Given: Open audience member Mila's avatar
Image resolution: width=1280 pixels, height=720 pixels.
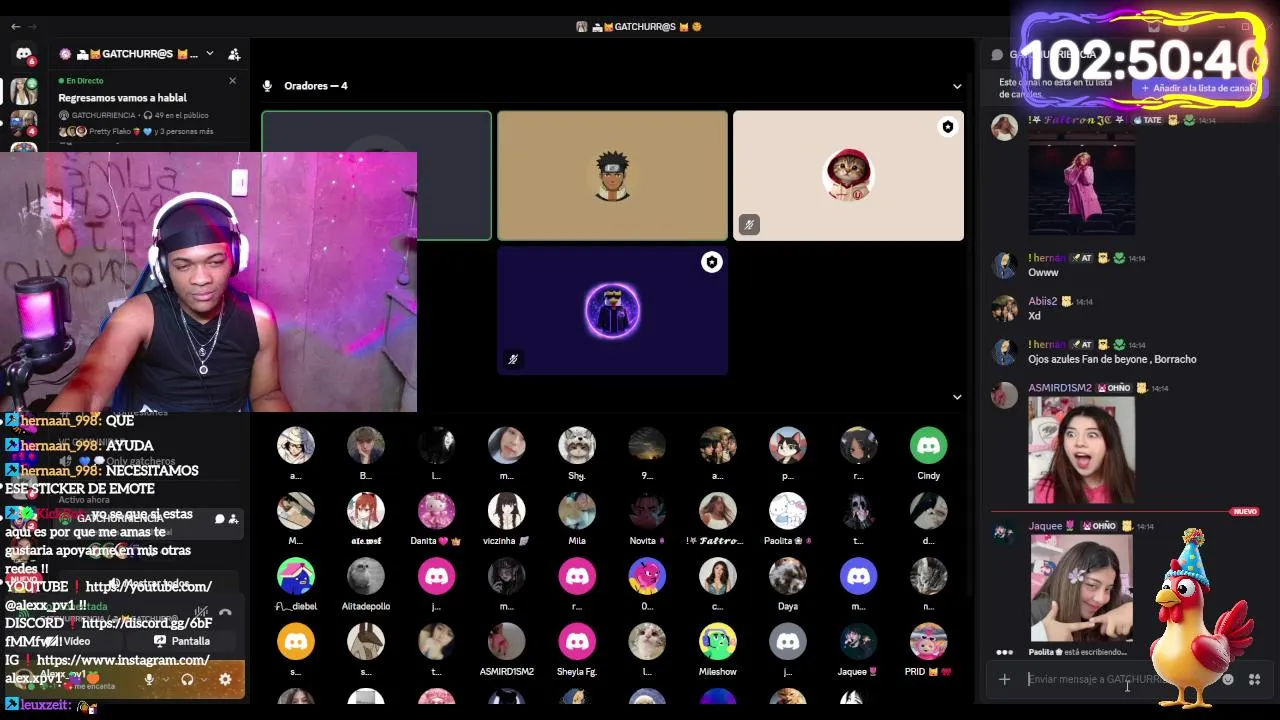Looking at the screenshot, I should click(x=577, y=511).
